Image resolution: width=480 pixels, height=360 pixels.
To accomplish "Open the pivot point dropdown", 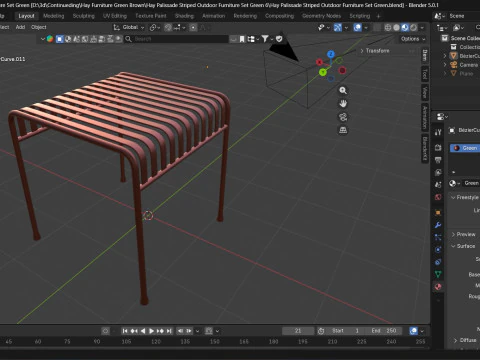I will (155, 27).
